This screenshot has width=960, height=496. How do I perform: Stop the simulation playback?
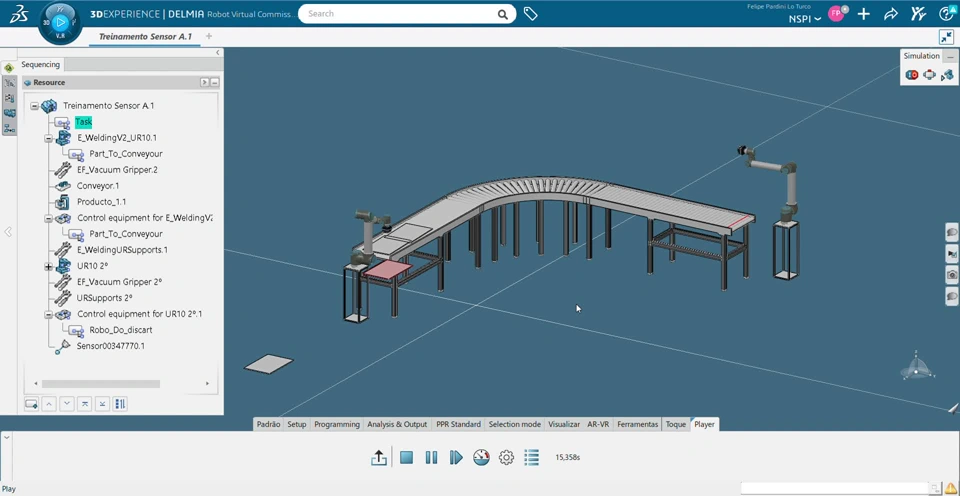(406, 457)
